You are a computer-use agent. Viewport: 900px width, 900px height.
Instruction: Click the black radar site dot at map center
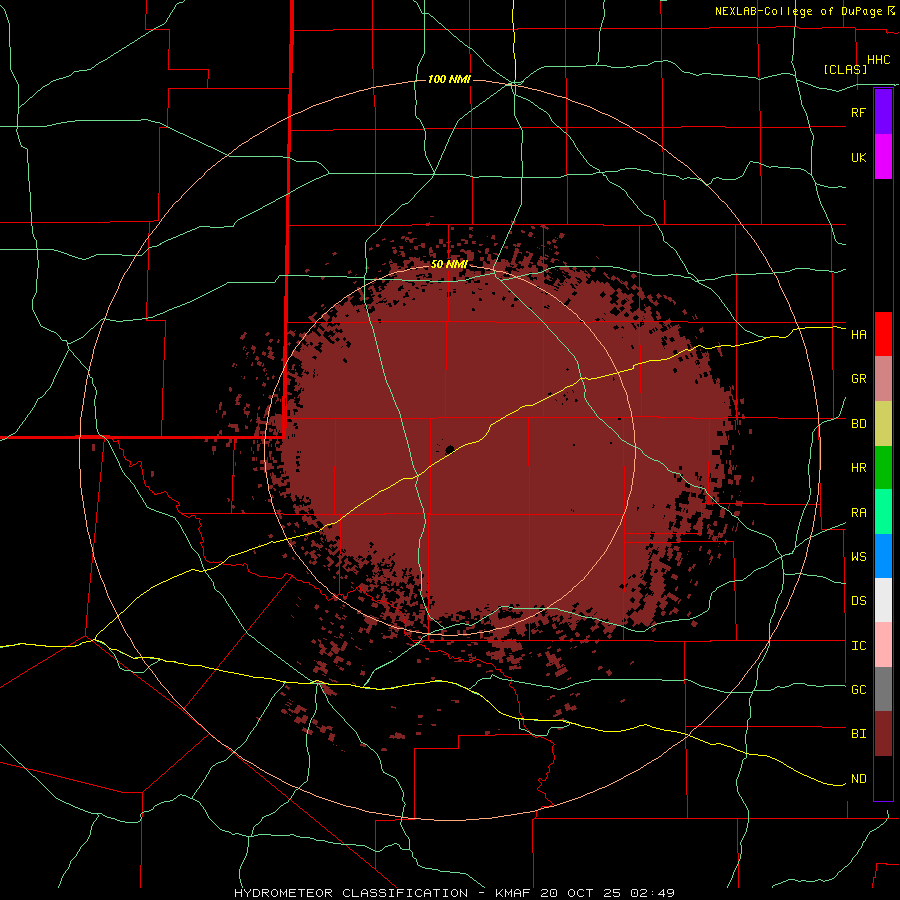pyautogui.click(x=450, y=449)
